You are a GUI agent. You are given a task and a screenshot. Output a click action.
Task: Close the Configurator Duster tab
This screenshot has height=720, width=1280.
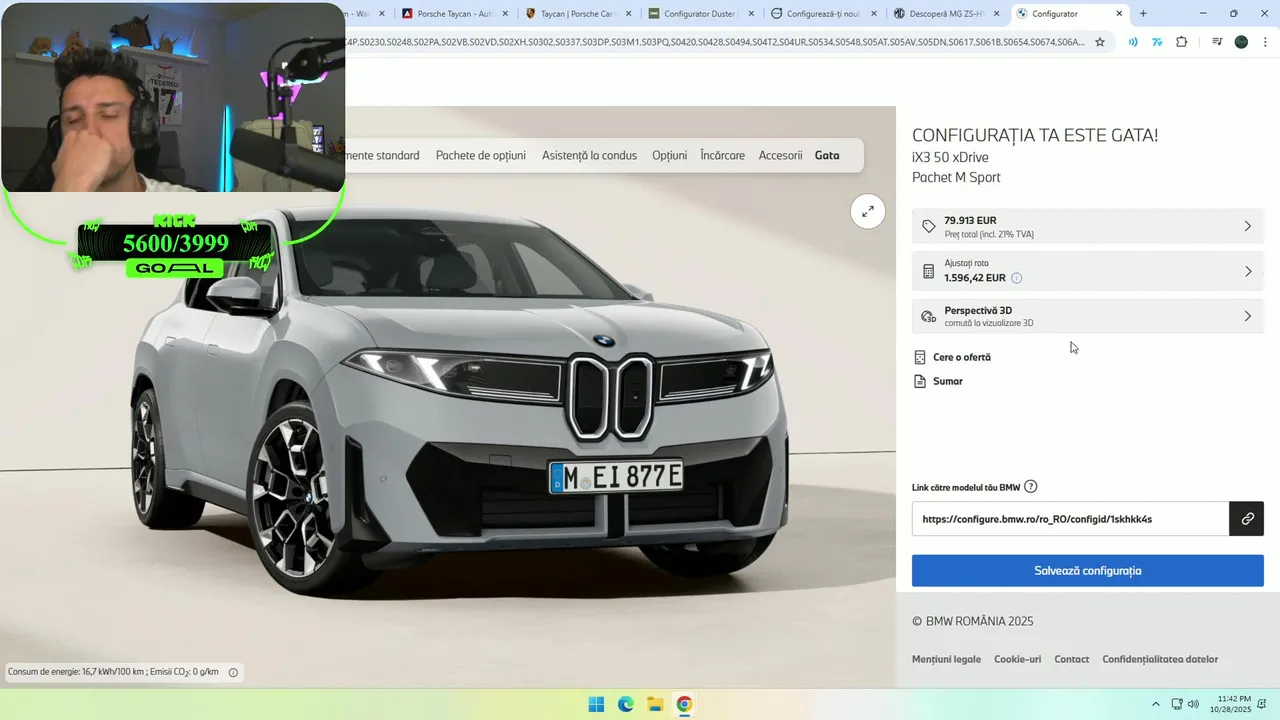751,14
